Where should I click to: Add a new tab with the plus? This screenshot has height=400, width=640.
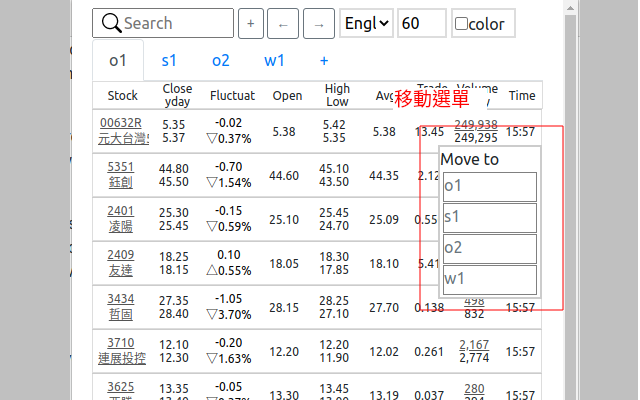coord(324,60)
